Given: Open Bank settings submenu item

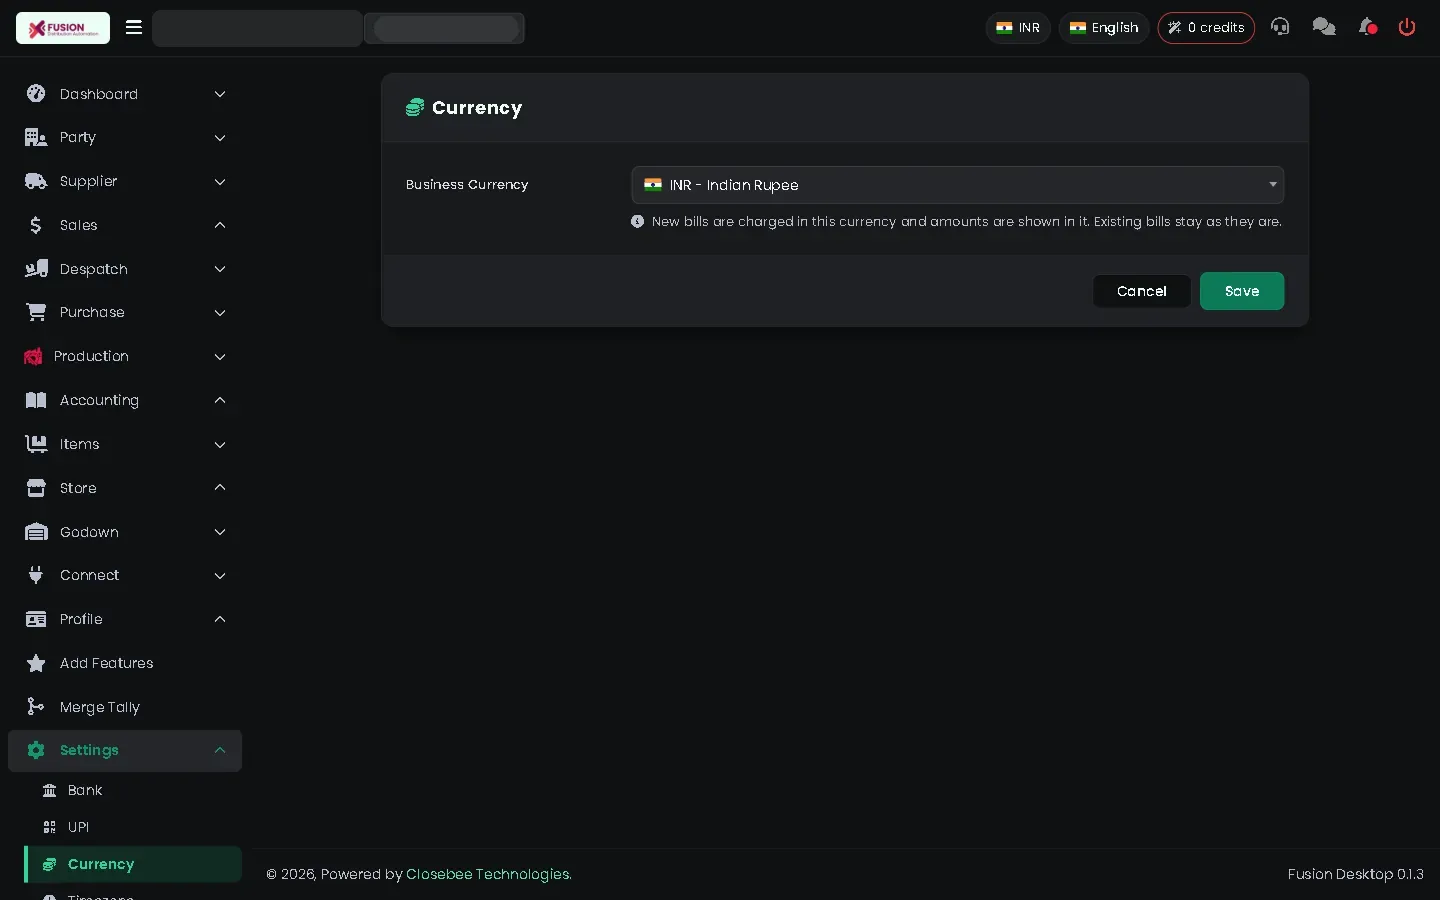Looking at the screenshot, I should [x=133, y=790].
